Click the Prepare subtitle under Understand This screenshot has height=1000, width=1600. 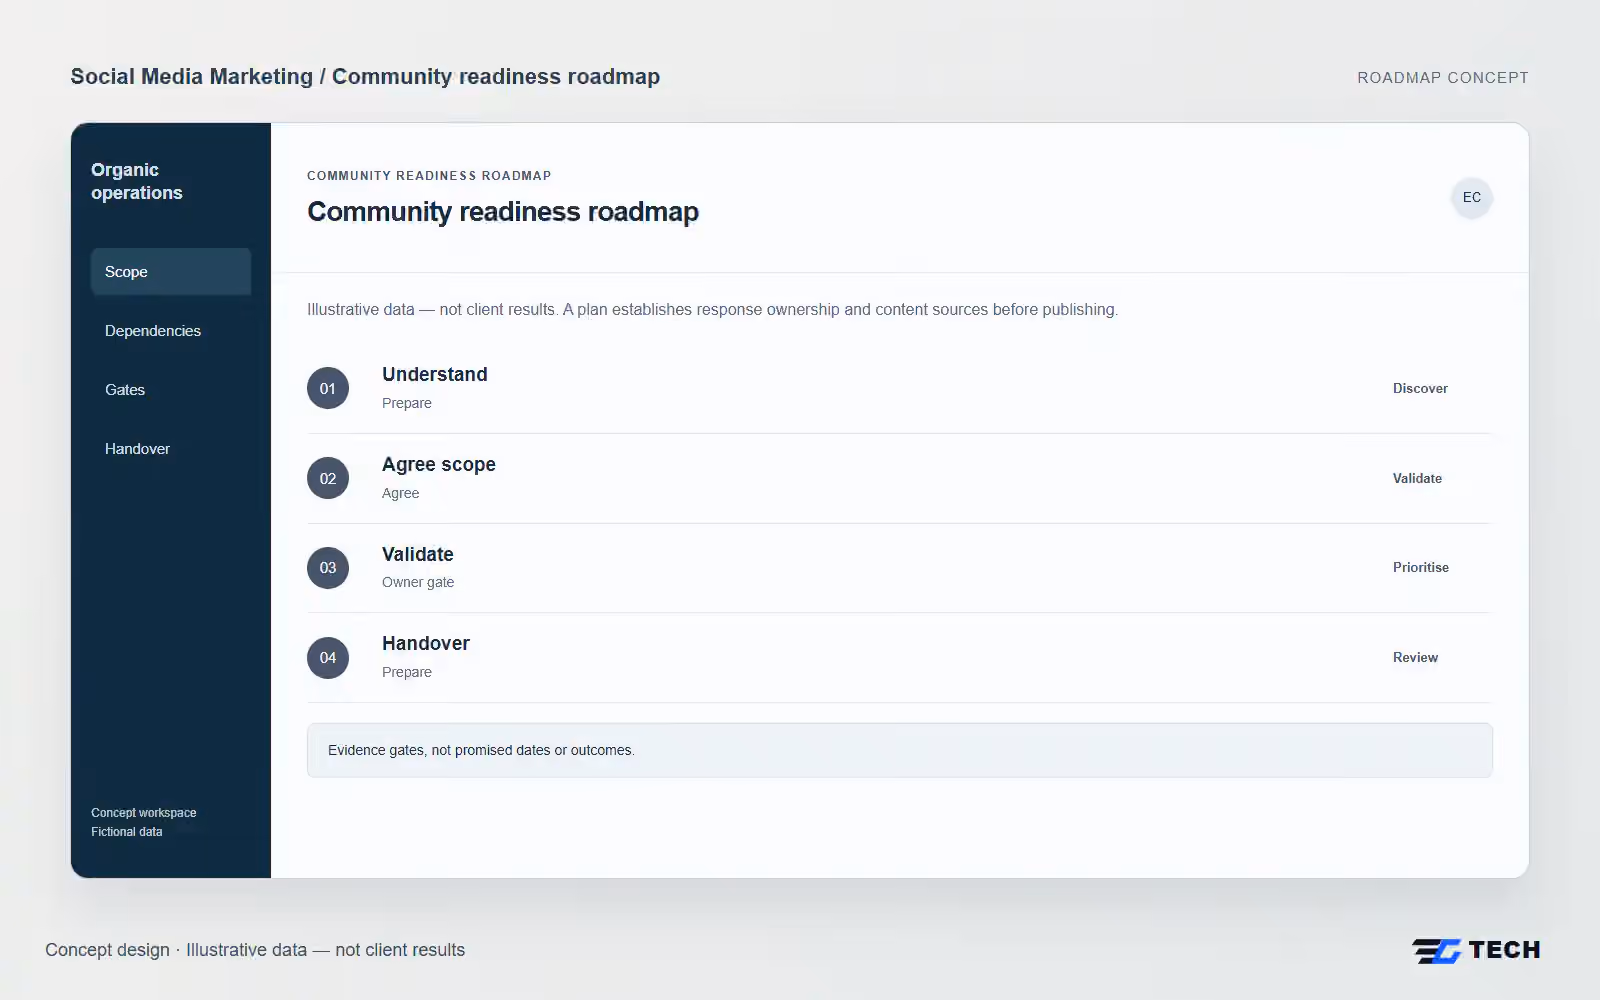coord(407,403)
